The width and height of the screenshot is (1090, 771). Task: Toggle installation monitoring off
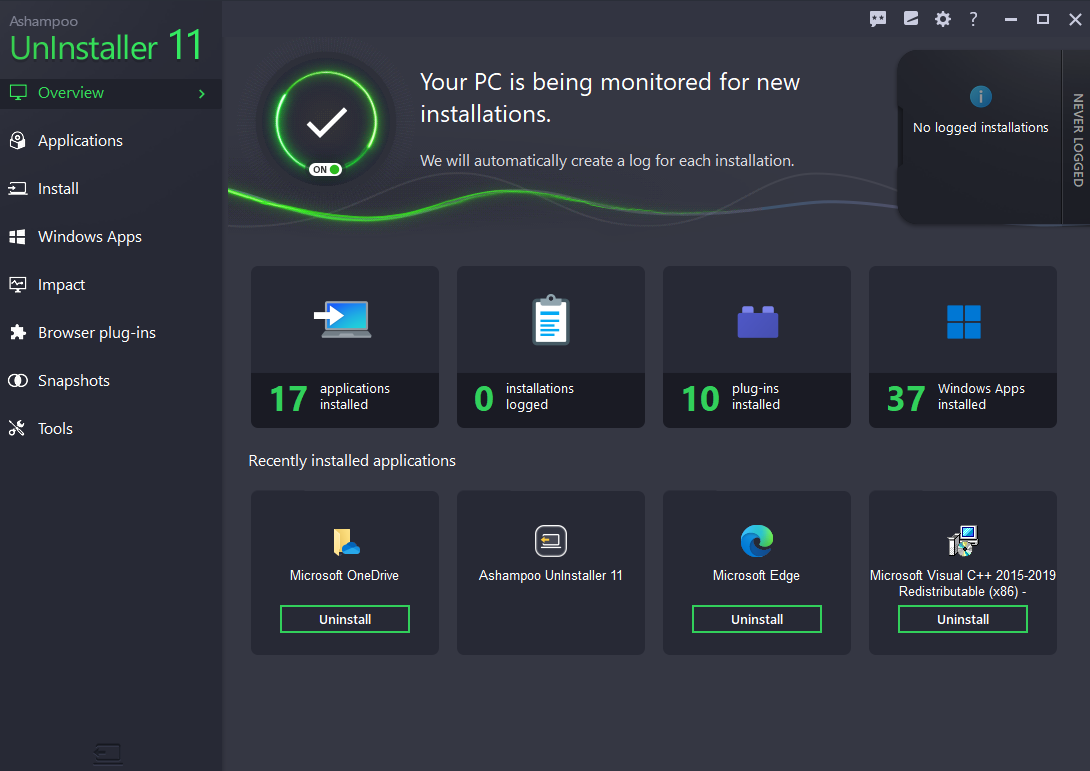pos(324,168)
